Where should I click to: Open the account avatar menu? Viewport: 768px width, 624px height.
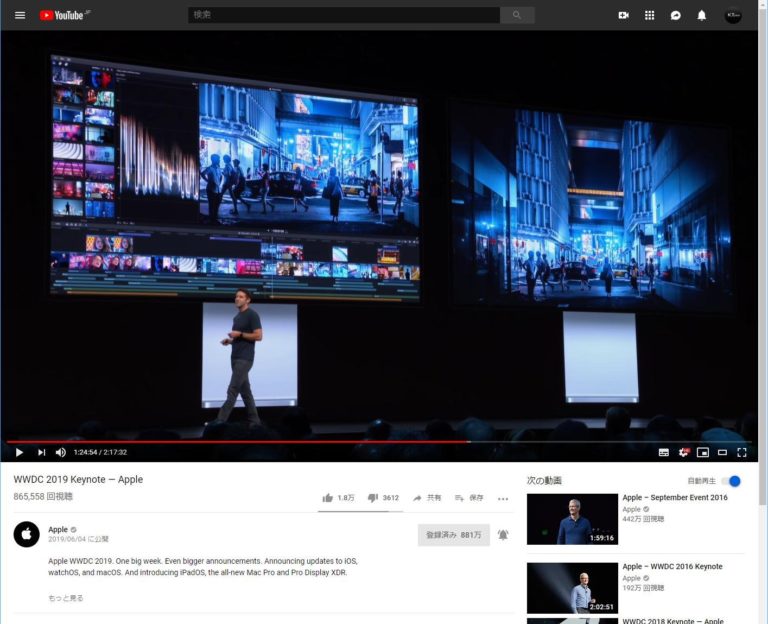pos(733,15)
